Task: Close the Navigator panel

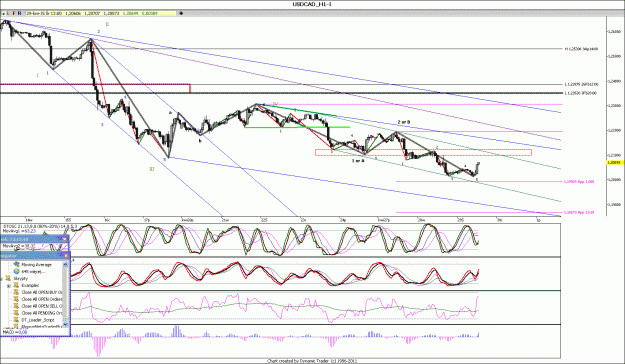Action: point(66,256)
